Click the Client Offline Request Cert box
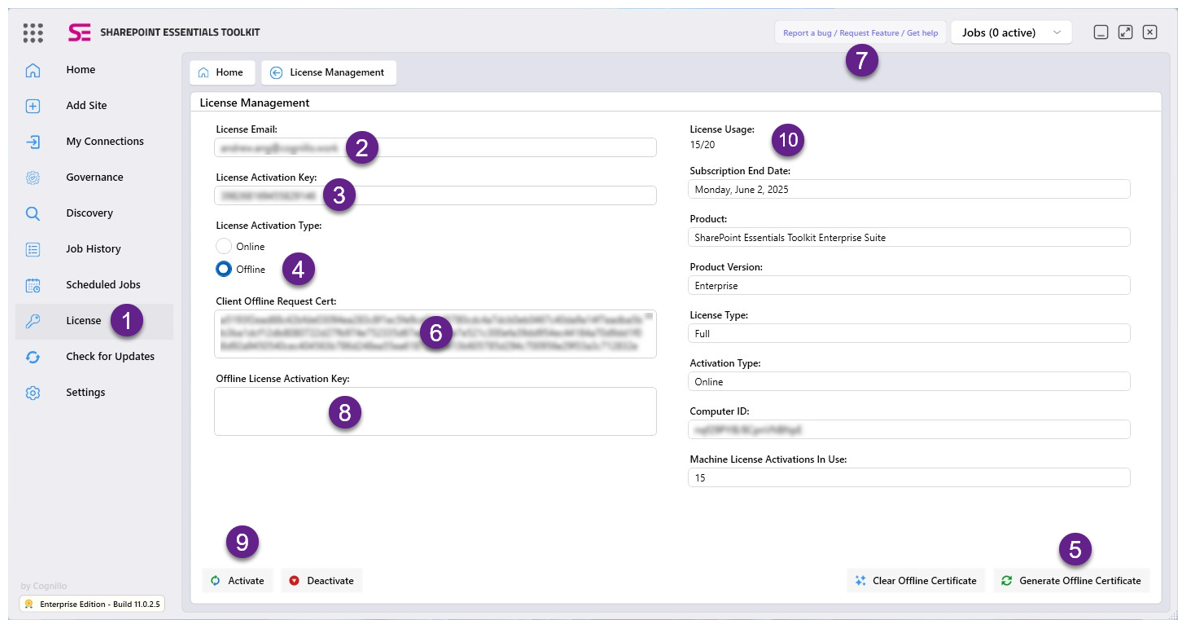Viewport: 1187px width, 630px height. click(x=435, y=334)
